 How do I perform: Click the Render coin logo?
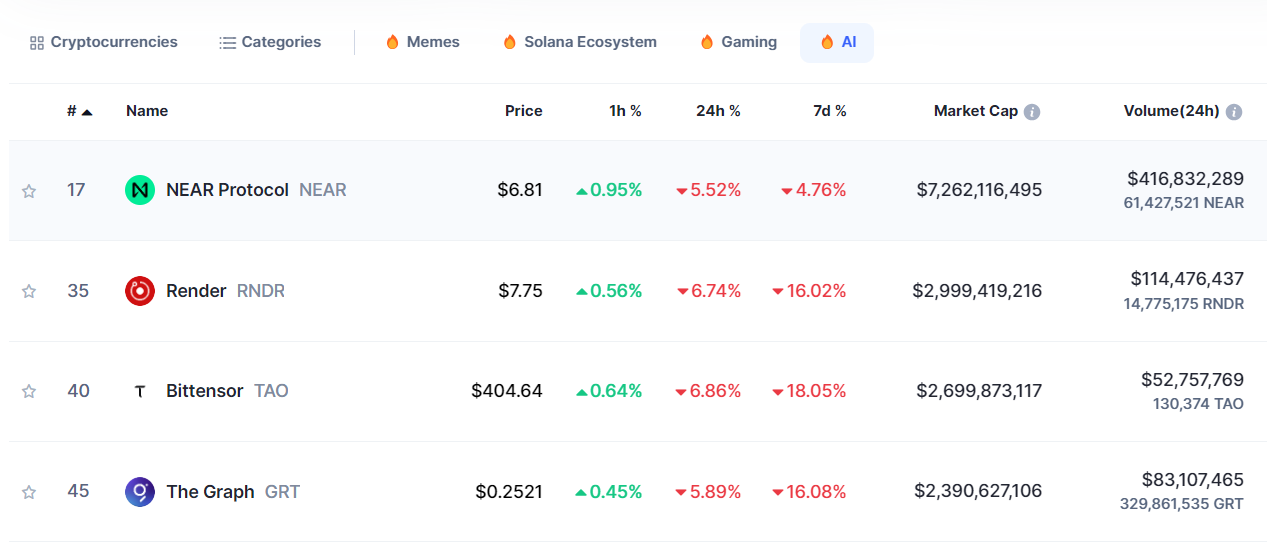click(x=140, y=291)
